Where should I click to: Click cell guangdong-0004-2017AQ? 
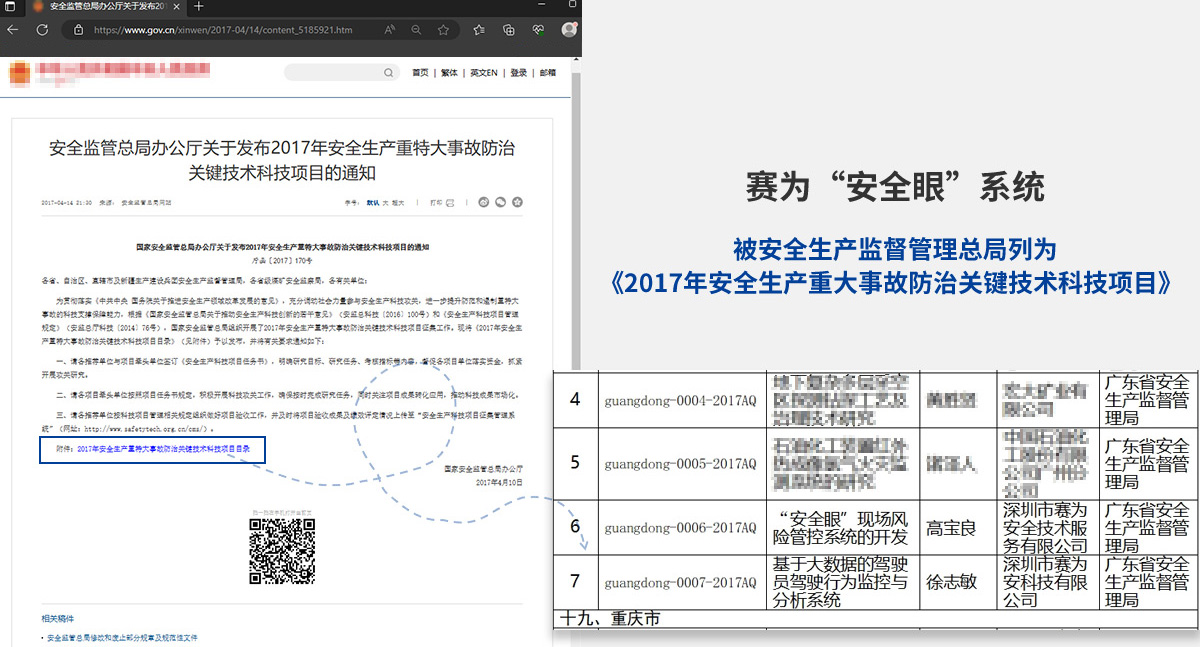click(x=681, y=400)
